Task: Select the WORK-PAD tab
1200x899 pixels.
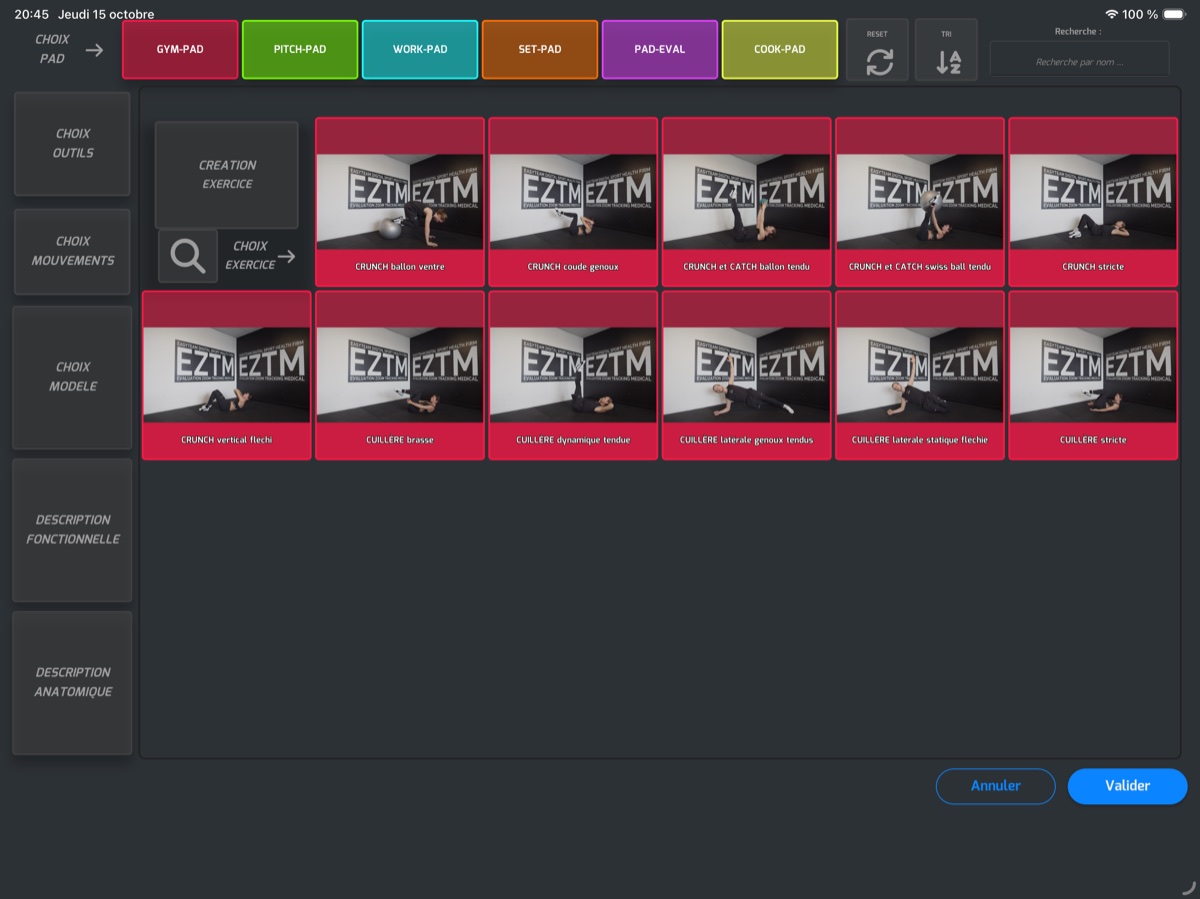Action: (x=420, y=49)
